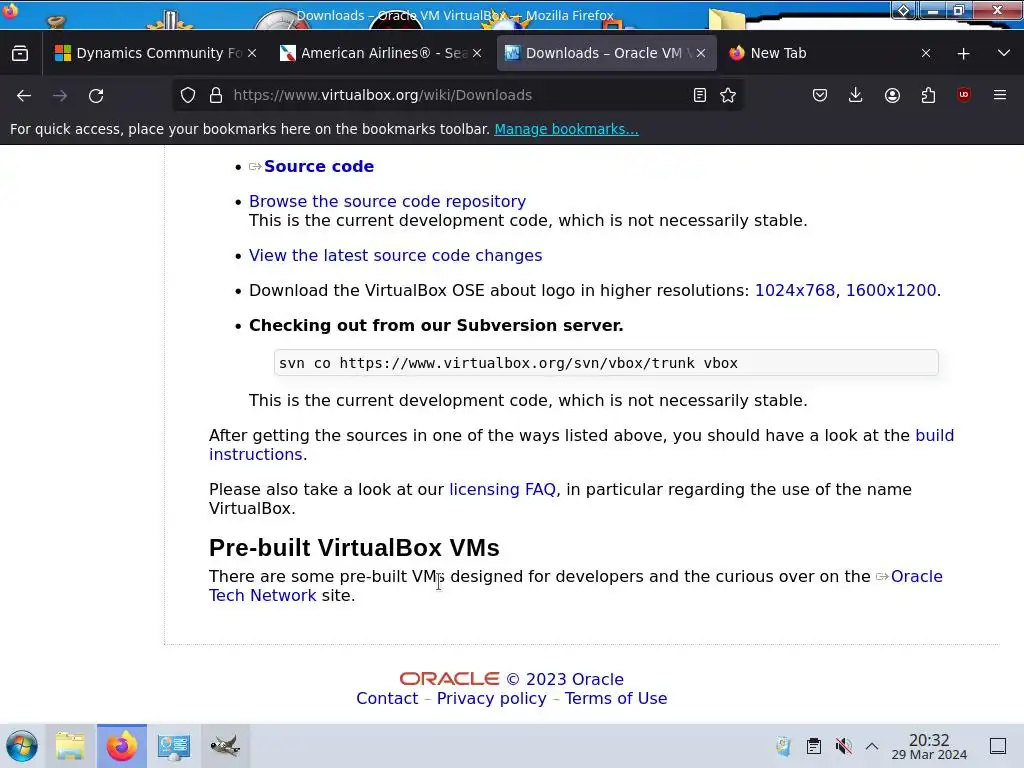Open the Source code link
Viewport: 1024px width, 768px height.
click(319, 167)
